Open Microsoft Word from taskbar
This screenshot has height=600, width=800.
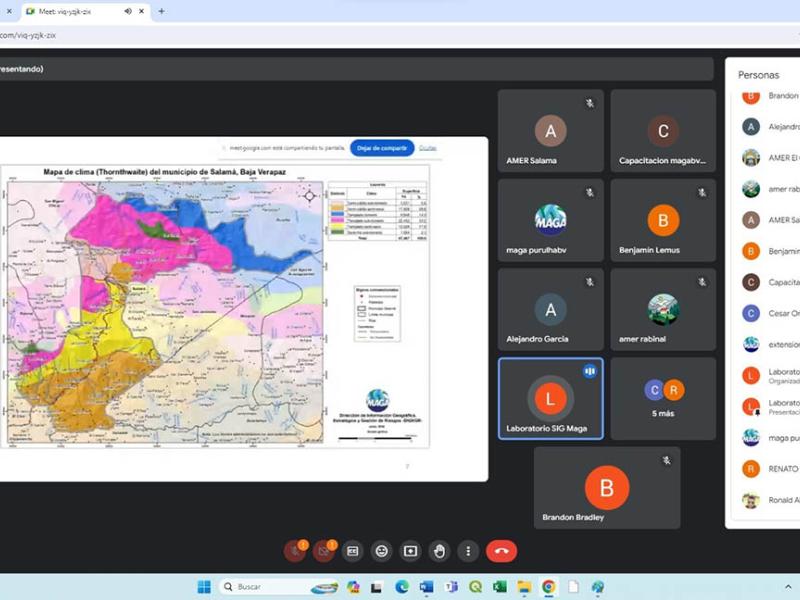click(426, 587)
